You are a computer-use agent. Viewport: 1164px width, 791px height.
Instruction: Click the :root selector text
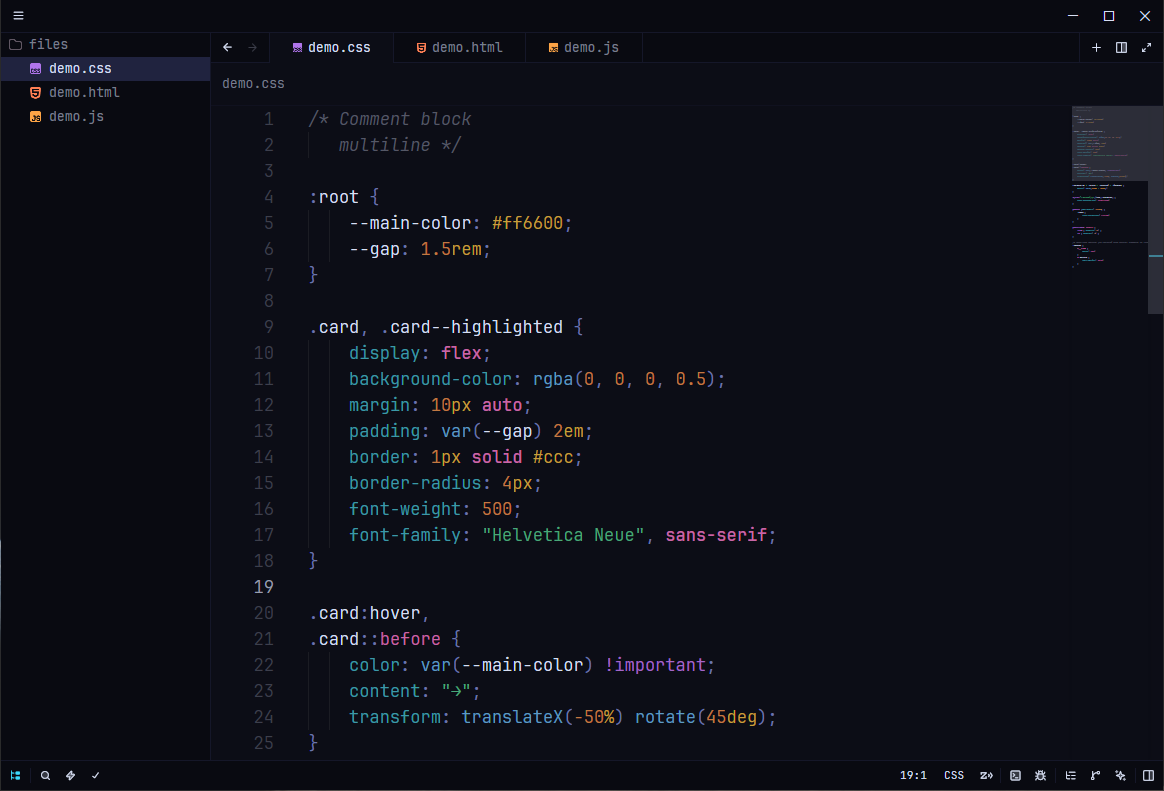334,197
